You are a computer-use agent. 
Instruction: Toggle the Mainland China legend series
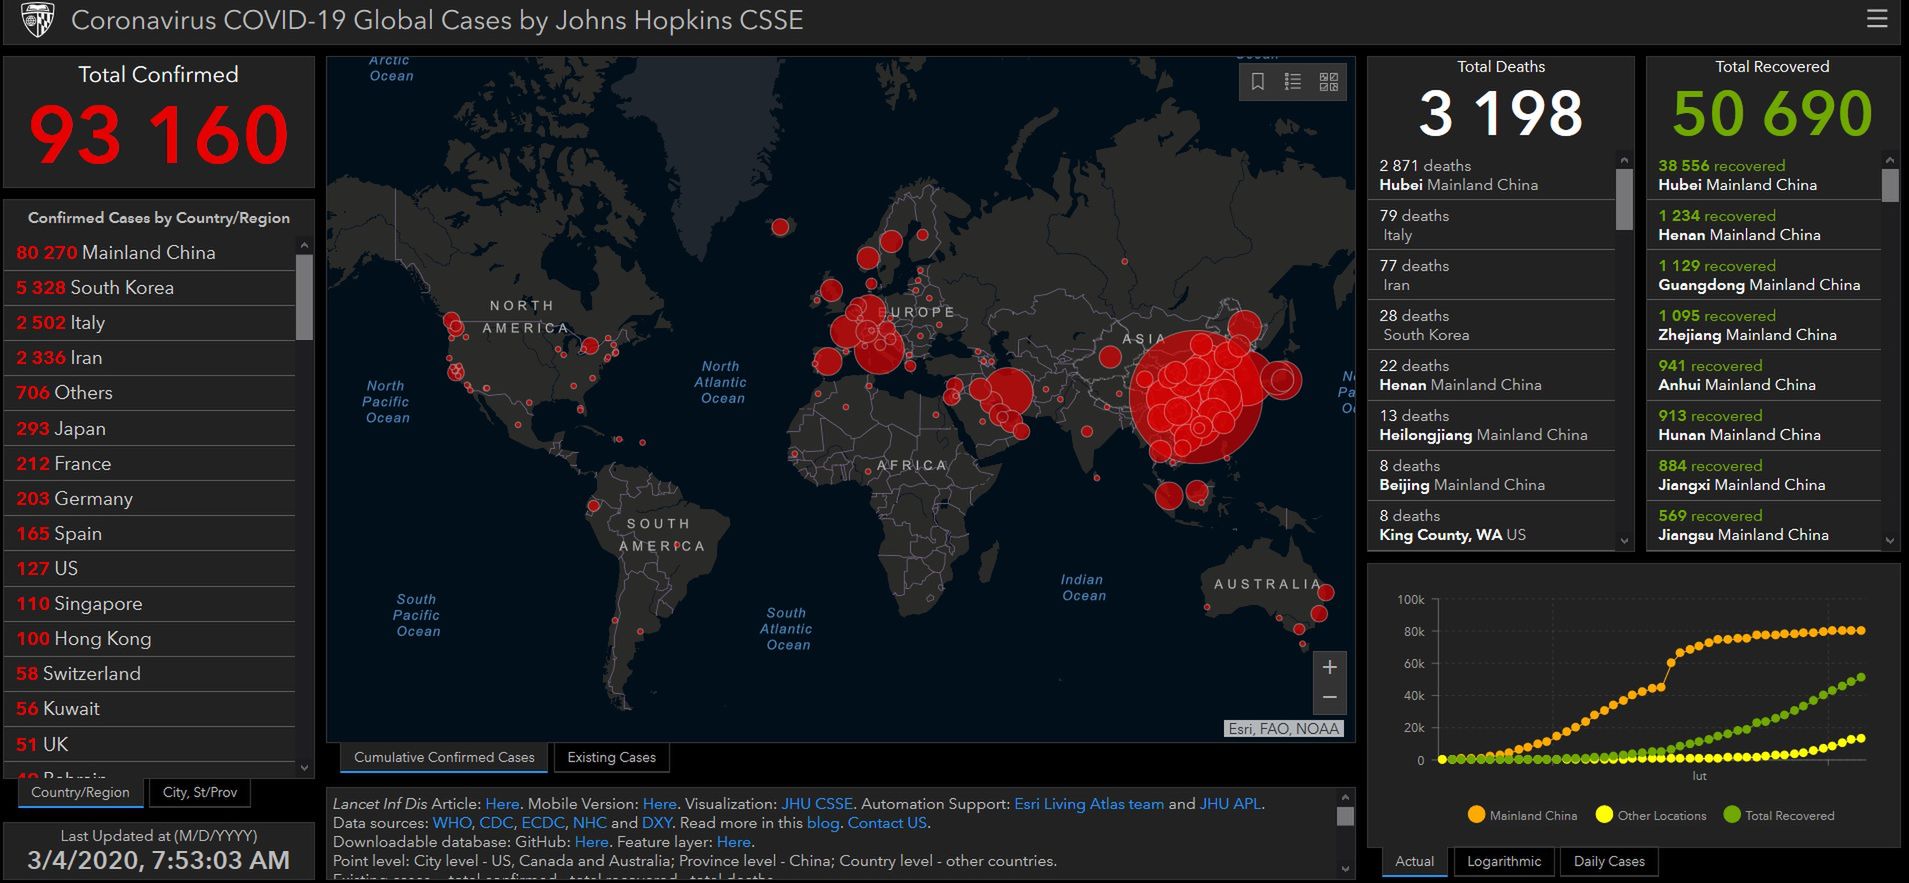tap(1522, 815)
